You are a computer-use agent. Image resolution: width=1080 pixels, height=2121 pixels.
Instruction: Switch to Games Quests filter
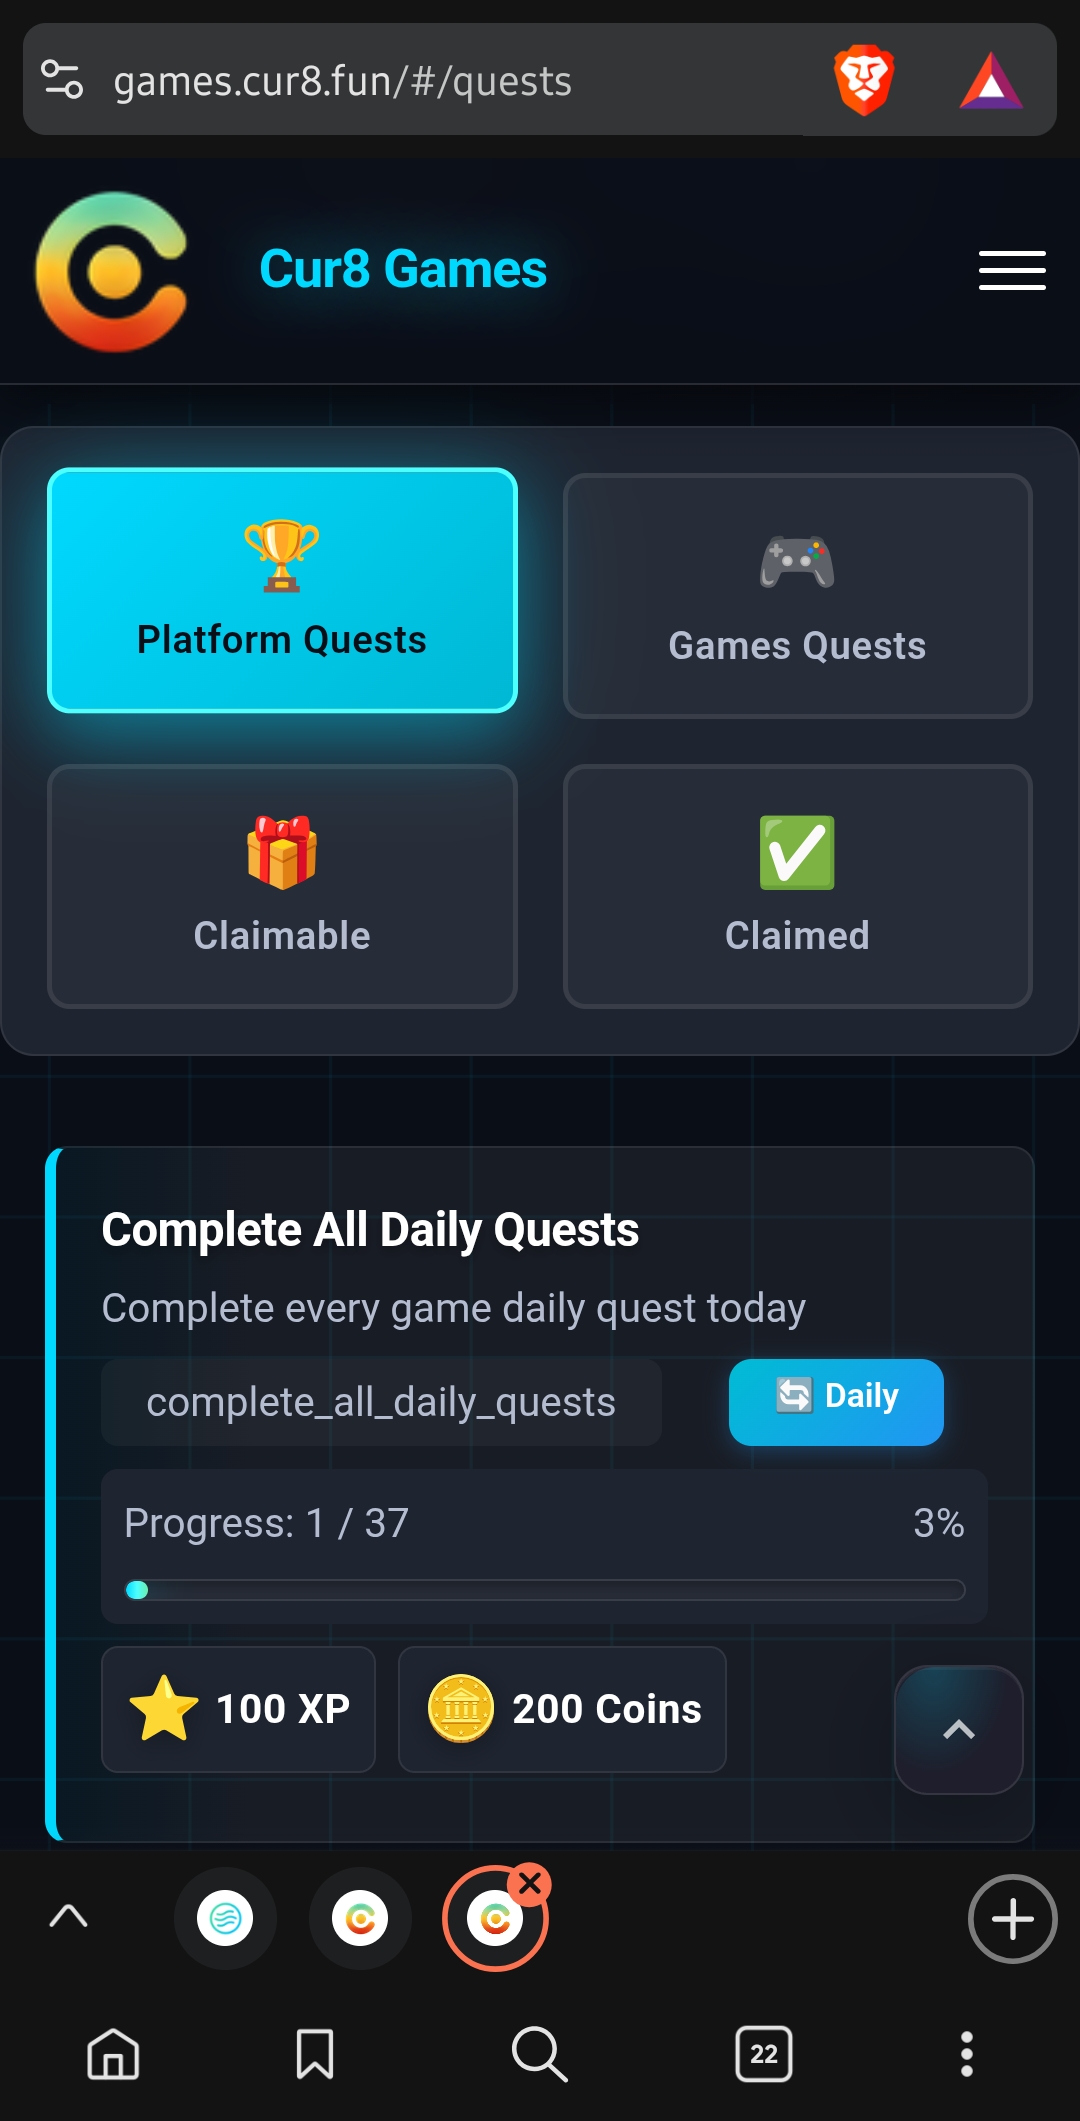pos(797,596)
